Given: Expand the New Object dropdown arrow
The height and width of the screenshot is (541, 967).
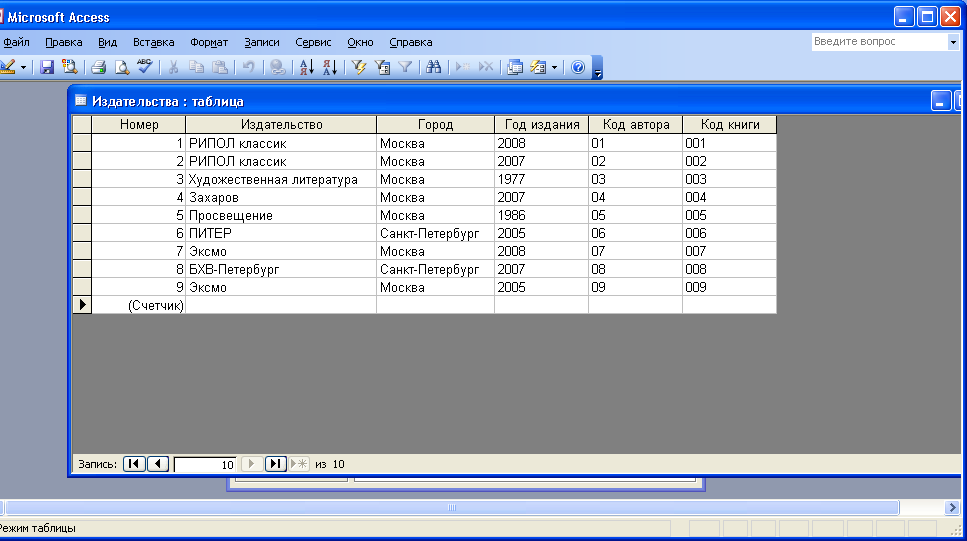Looking at the screenshot, I should pyautogui.click(x=554, y=67).
